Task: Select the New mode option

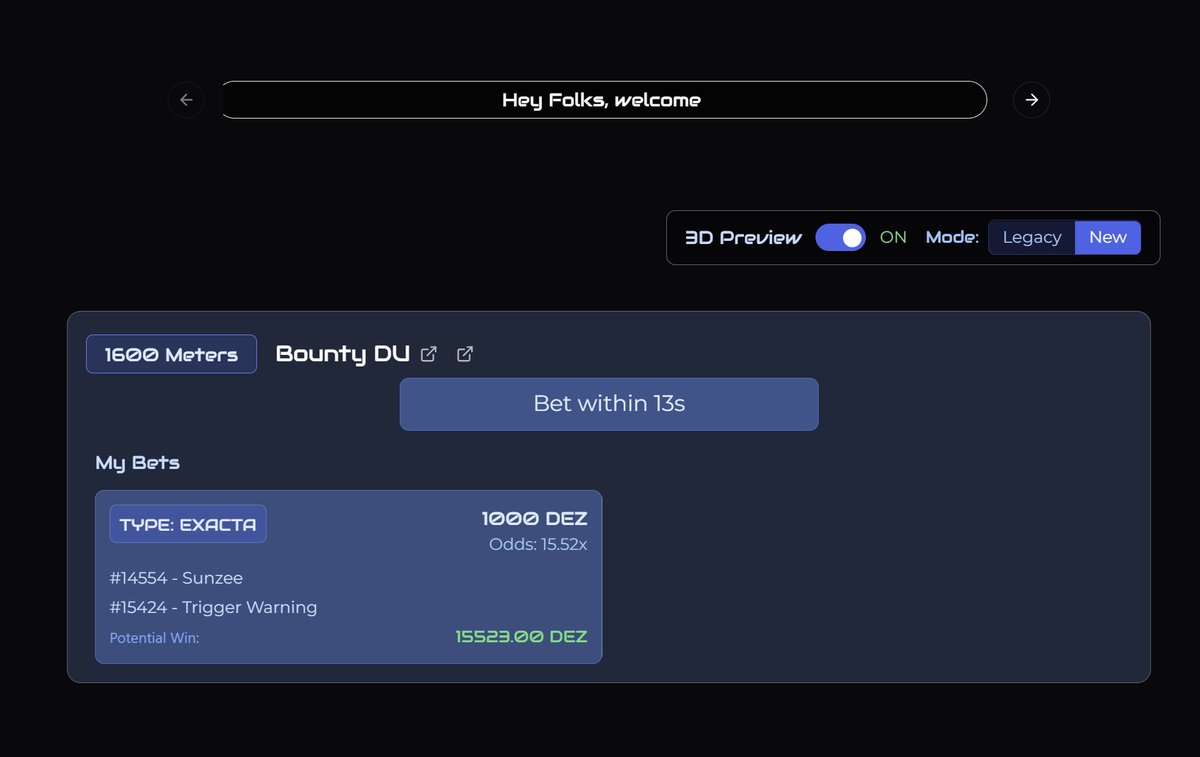Action: (x=1108, y=237)
